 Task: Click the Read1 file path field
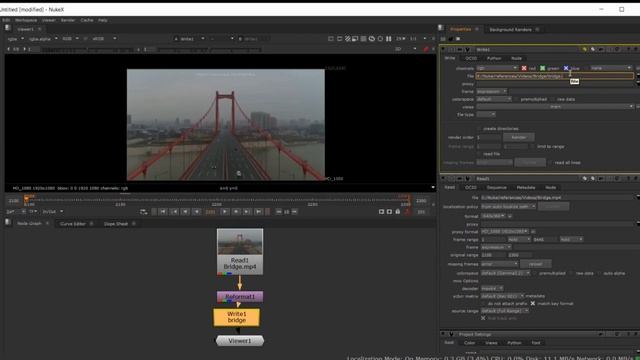(557, 198)
